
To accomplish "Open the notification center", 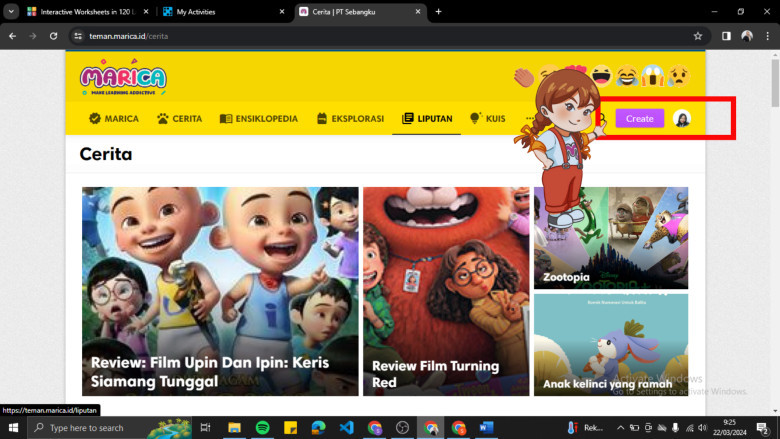I will 763,428.
